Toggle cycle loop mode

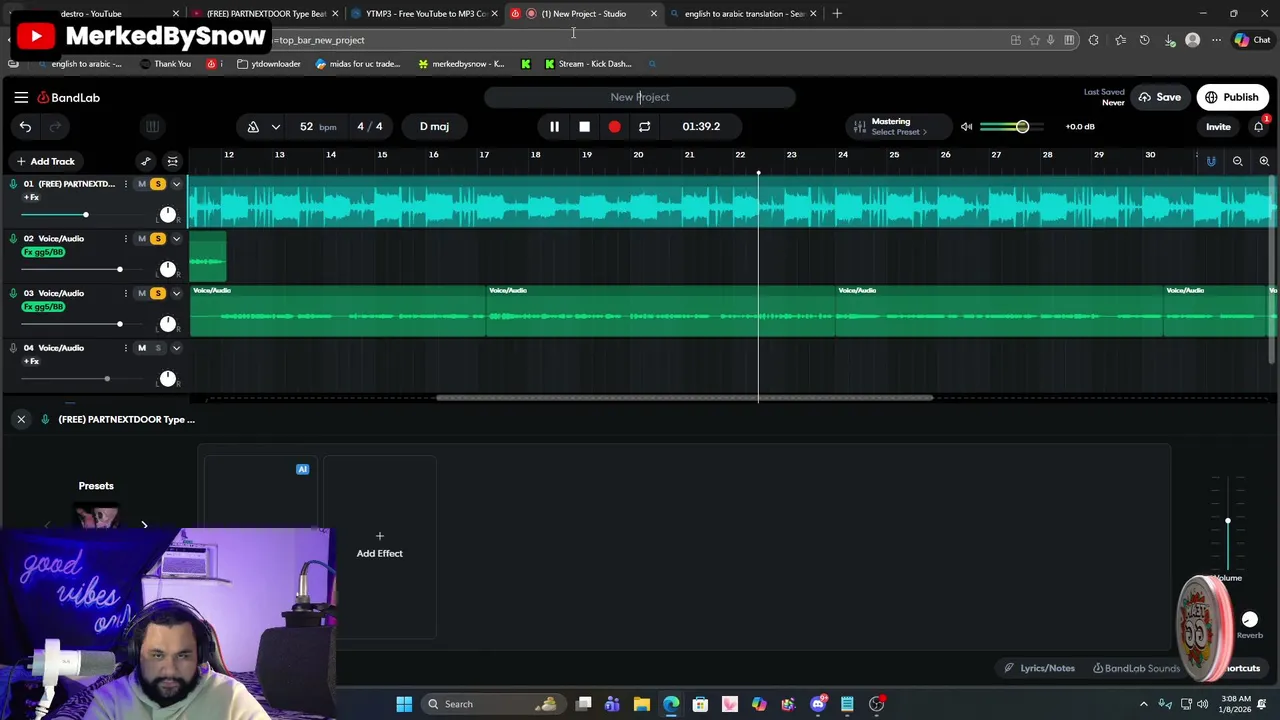pos(644,126)
